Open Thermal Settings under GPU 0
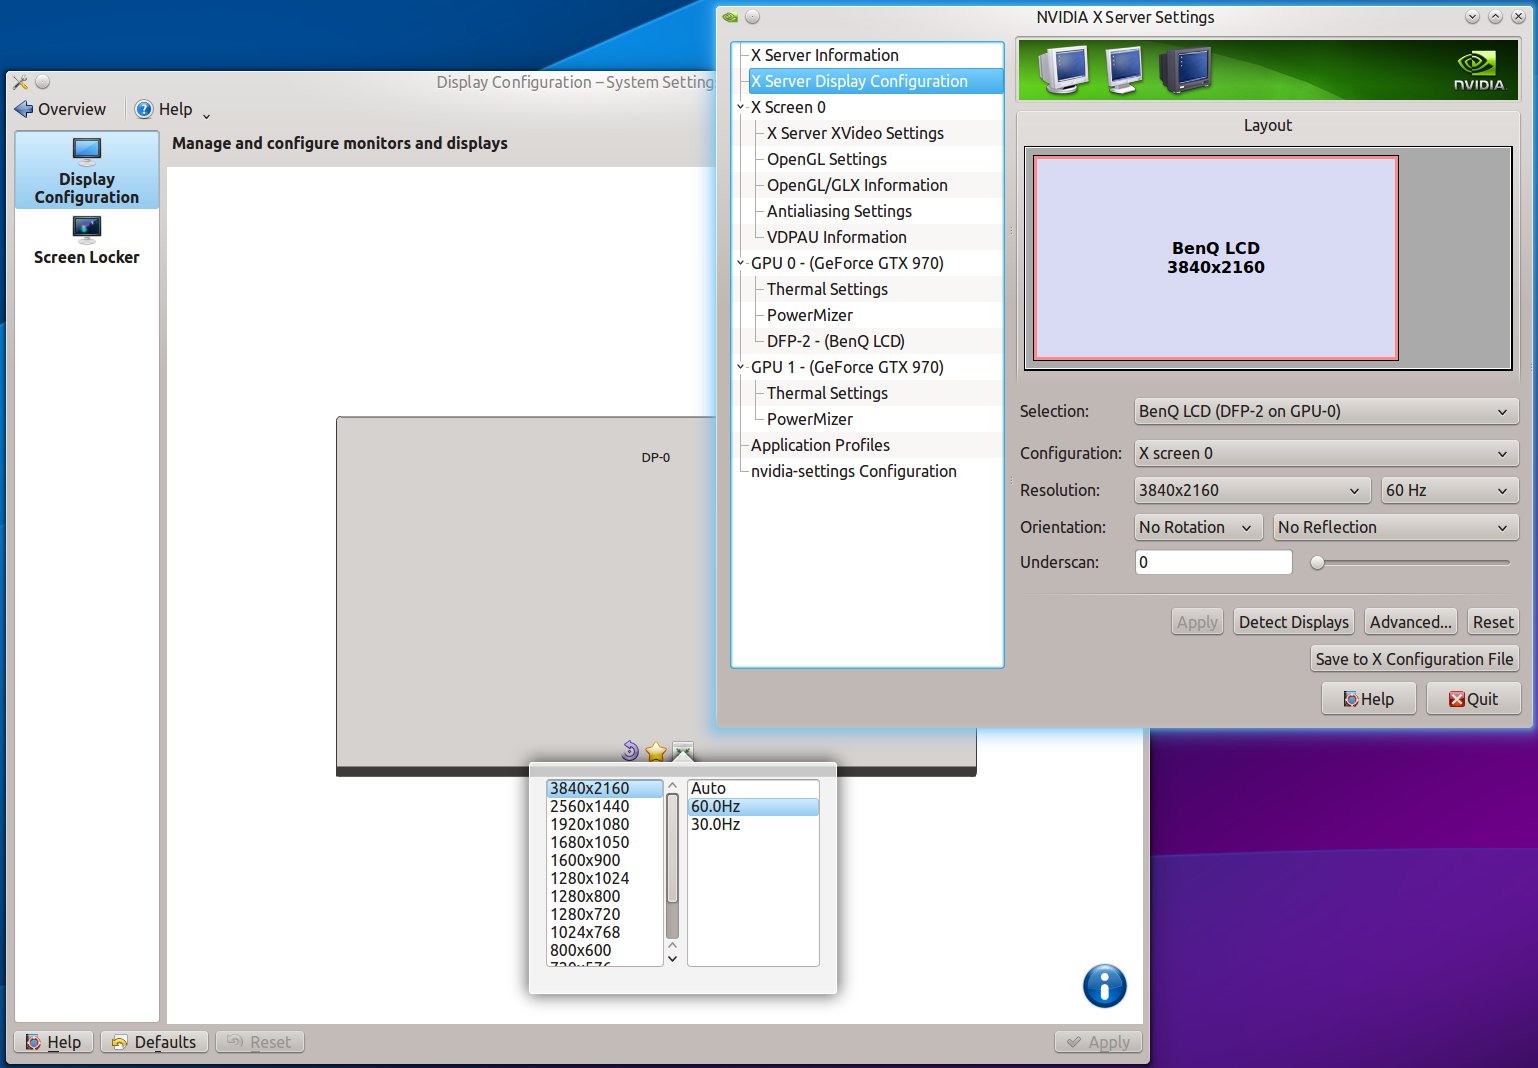This screenshot has width=1538, height=1068. (x=827, y=289)
